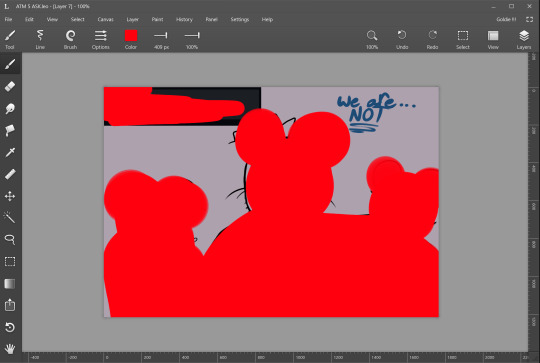The image size is (540, 363).
Task: Open the Layers panel
Action: point(523,39)
